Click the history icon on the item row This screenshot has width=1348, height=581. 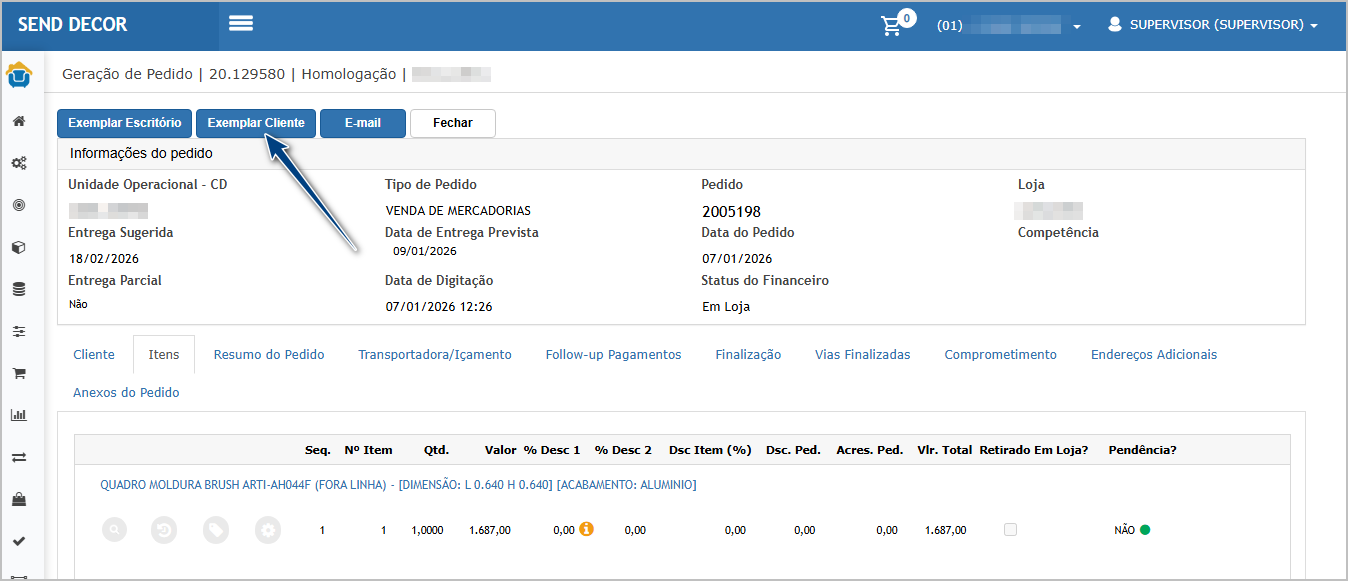(x=165, y=530)
